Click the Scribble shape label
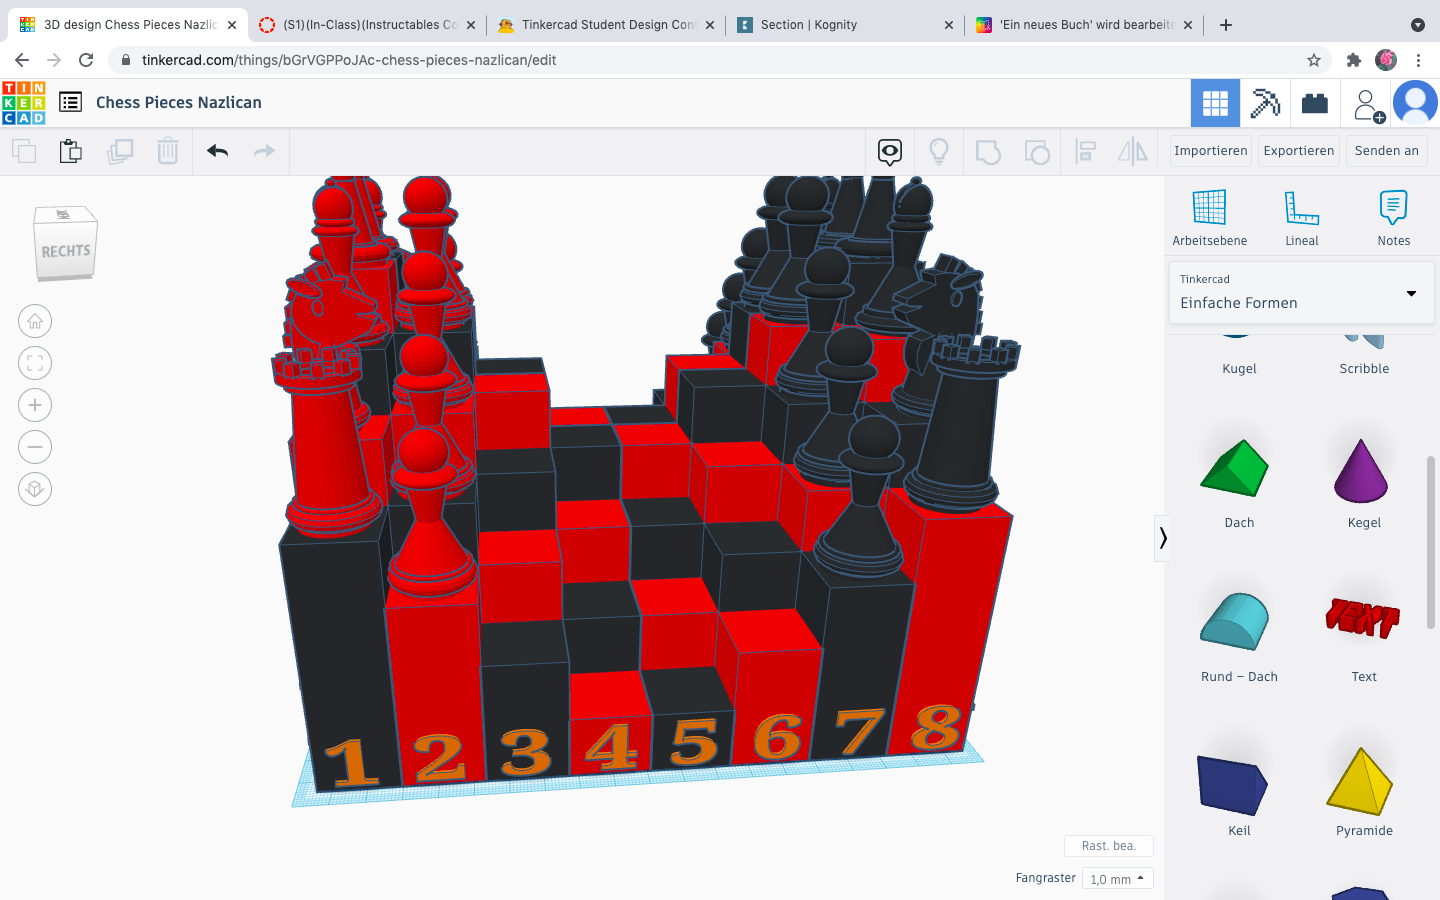This screenshot has height=900, width=1440. [x=1364, y=369]
